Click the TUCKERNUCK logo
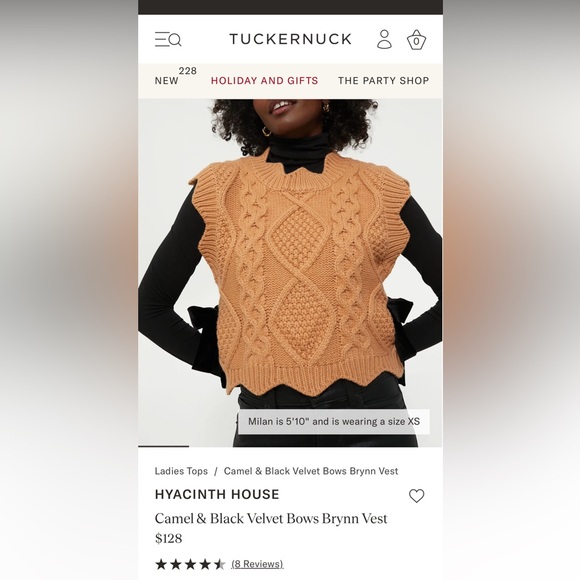This screenshot has height=580, width=580. tap(290, 39)
